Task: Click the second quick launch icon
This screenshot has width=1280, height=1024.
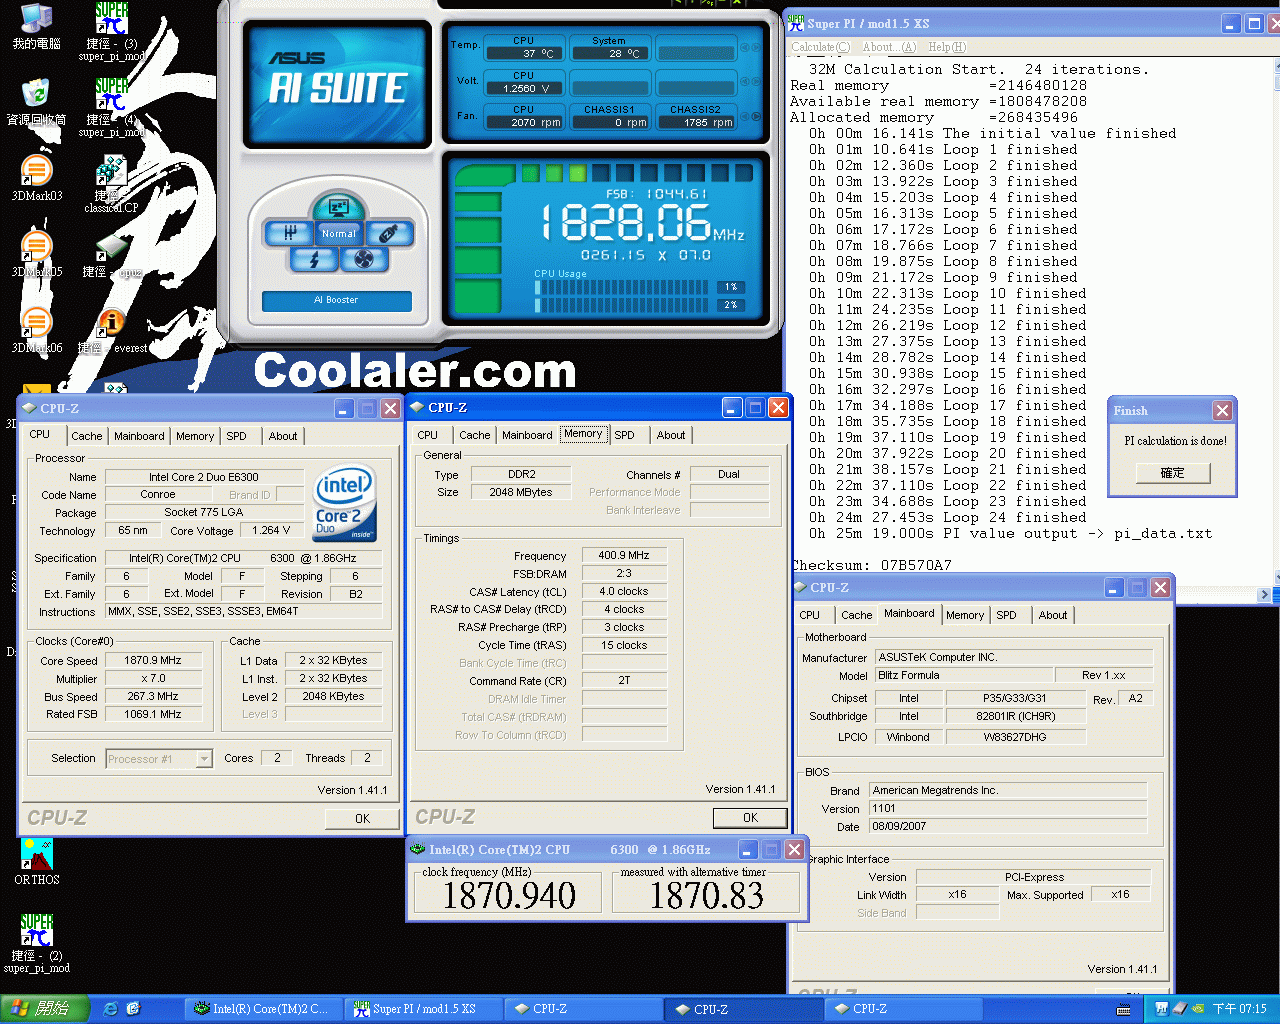Action: click(x=133, y=1009)
